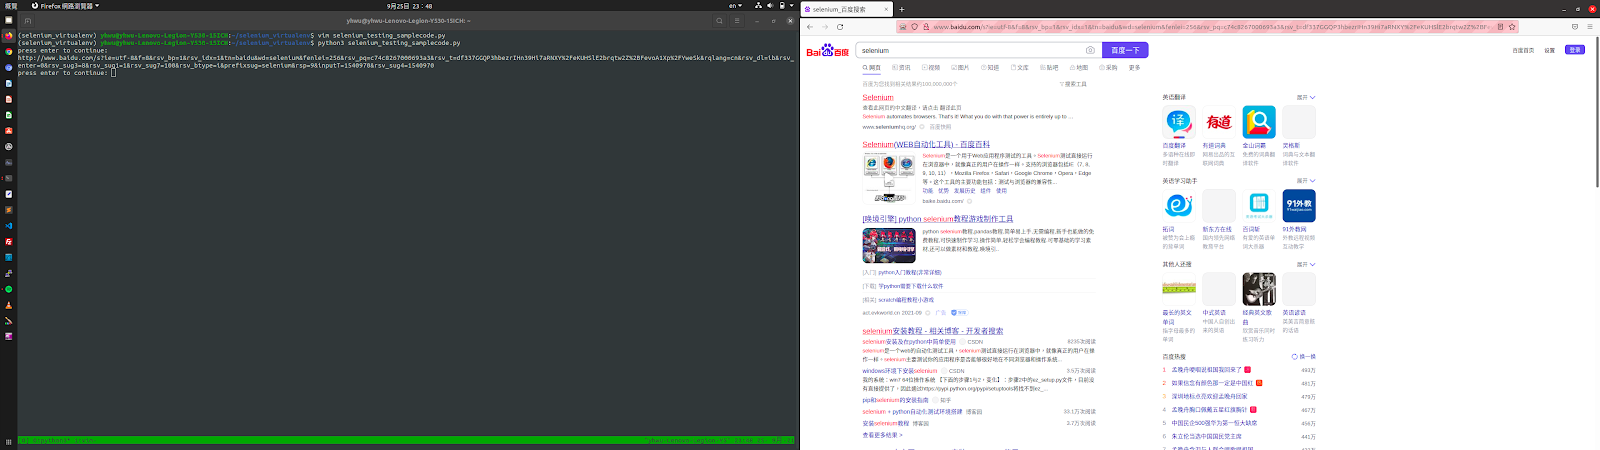Open the 概览 activities overview

pos(11,6)
